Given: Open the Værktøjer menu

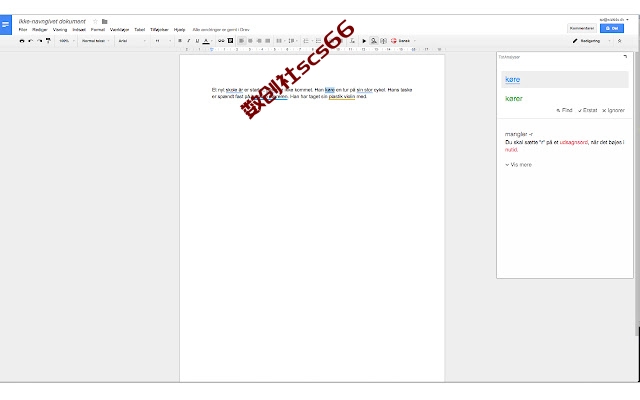Looking at the screenshot, I should pyautogui.click(x=120, y=30).
